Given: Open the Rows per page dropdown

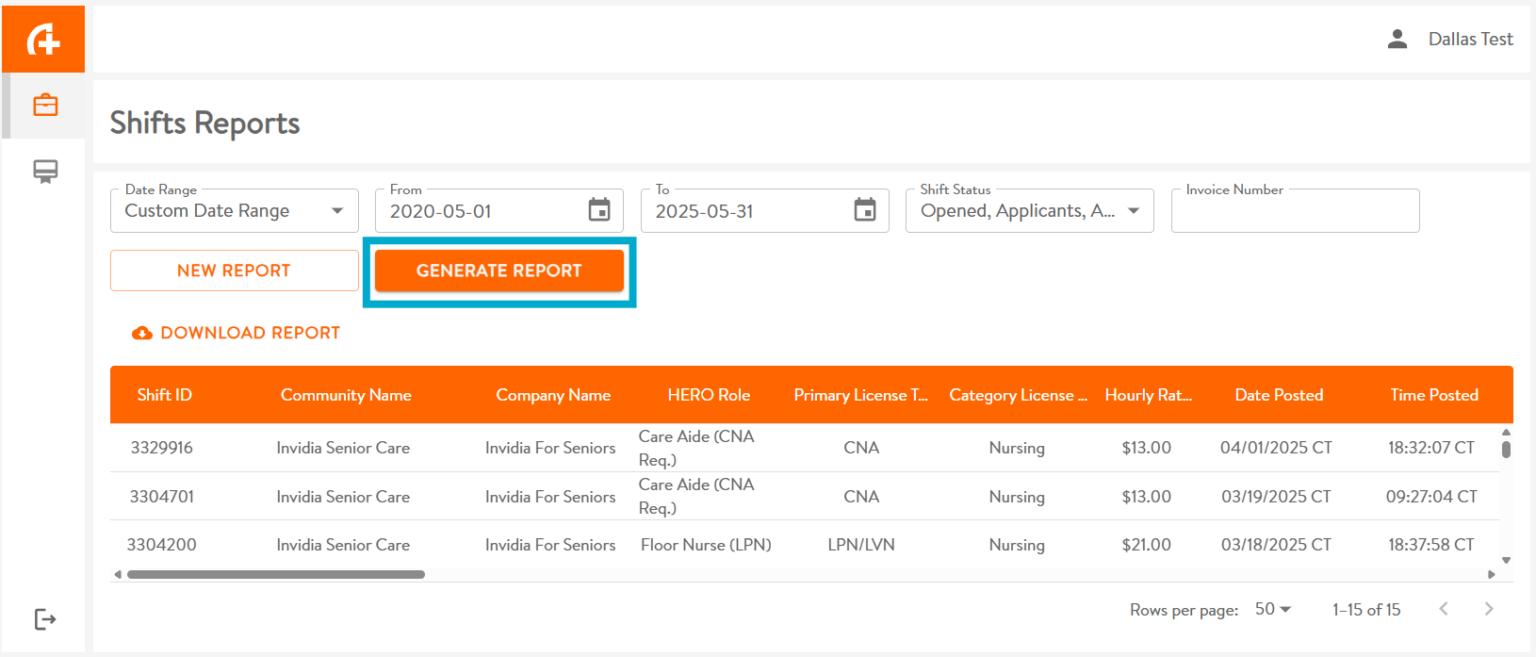Looking at the screenshot, I should (1273, 609).
